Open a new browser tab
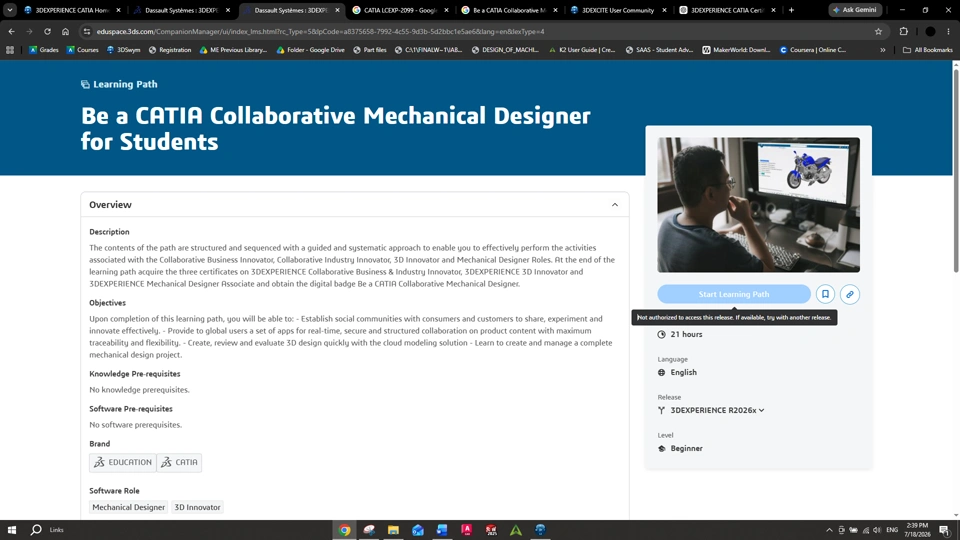Viewport: 960px width, 540px height. (x=791, y=10)
